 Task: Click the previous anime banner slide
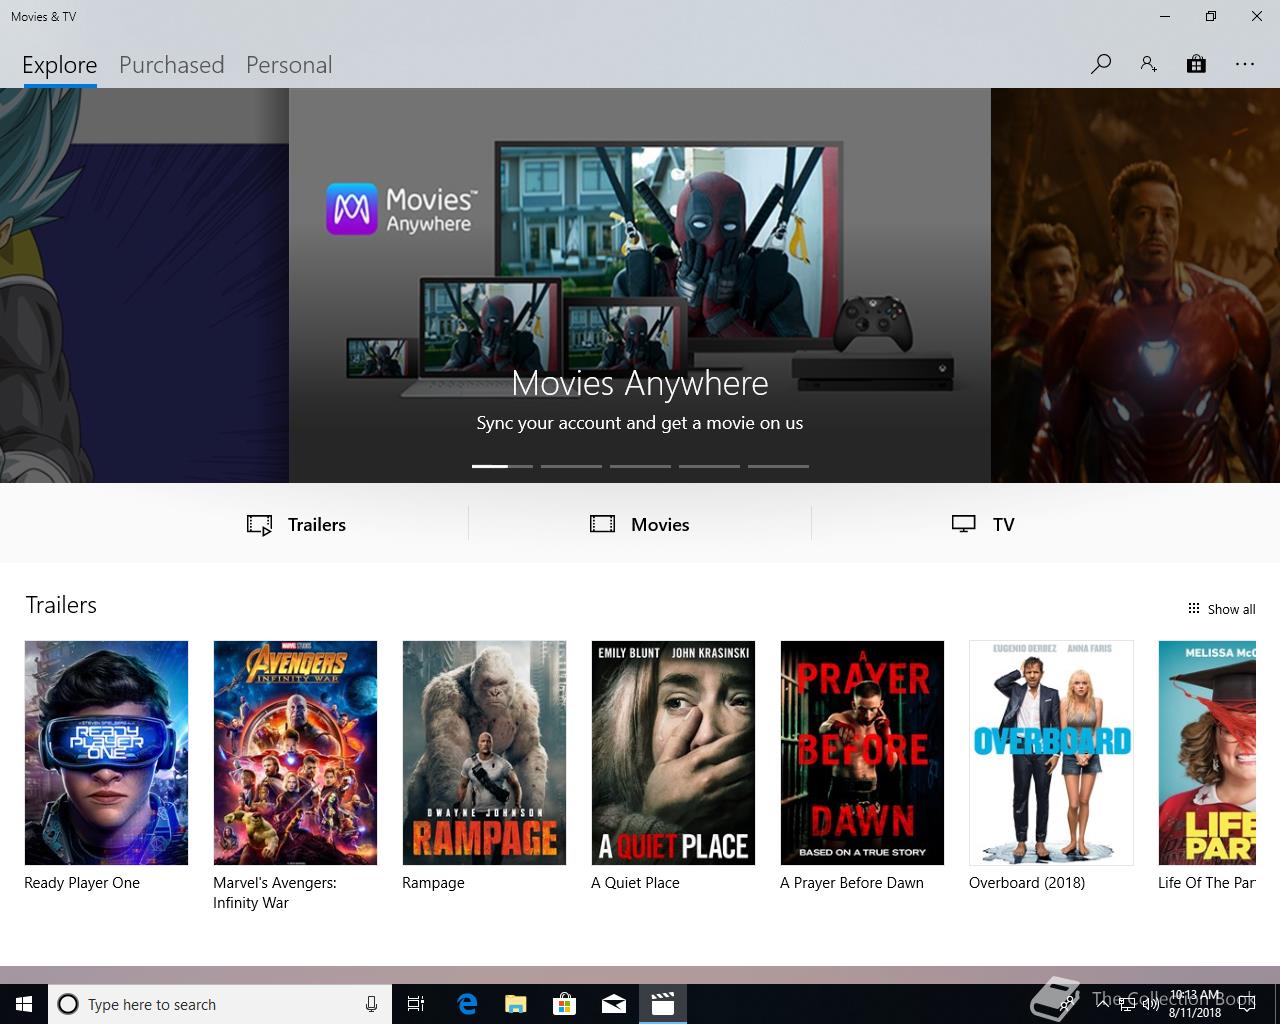click(x=144, y=285)
